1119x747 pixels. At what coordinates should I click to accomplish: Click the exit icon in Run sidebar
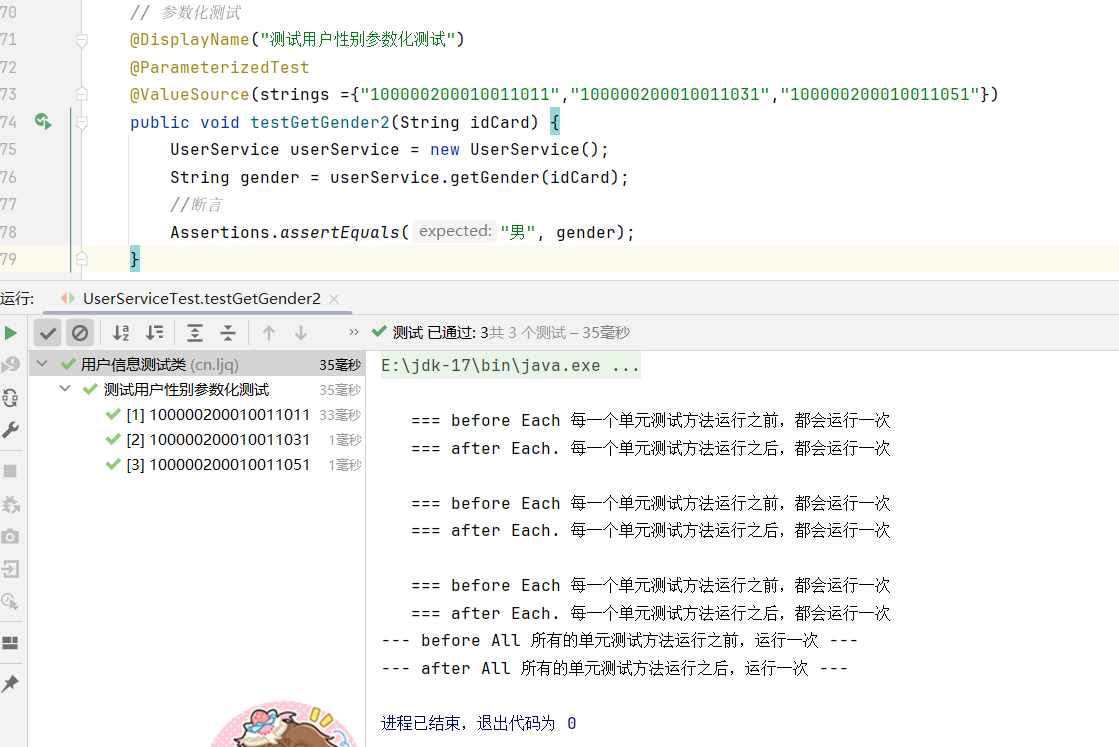point(10,569)
